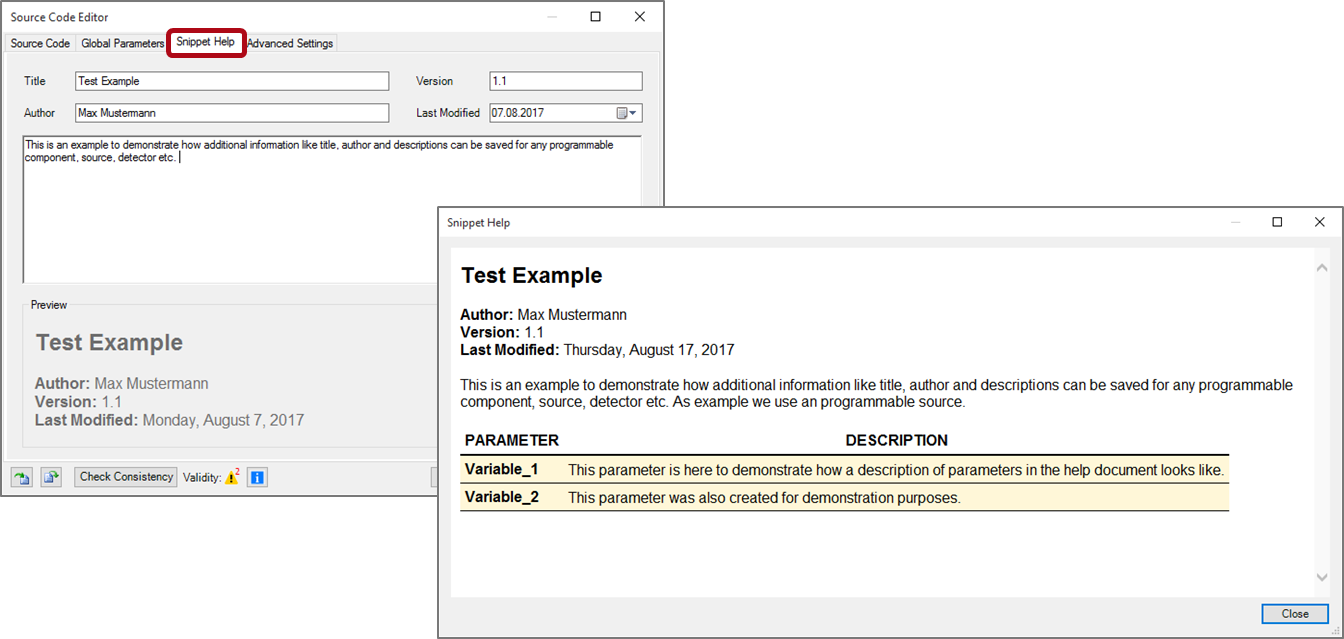Click the Validity label text
1344x639 pixels.
point(202,478)
